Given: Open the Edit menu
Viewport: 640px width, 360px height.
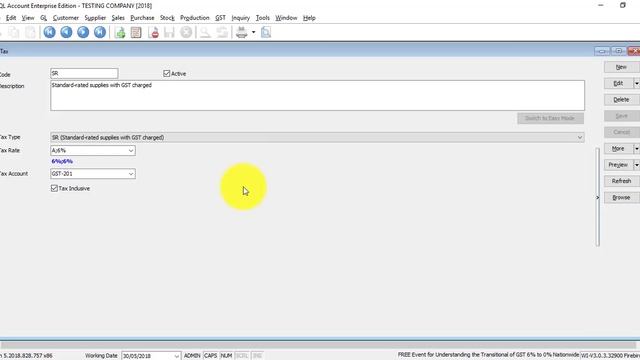Looking at the screenshot, I should pos(11,18).
